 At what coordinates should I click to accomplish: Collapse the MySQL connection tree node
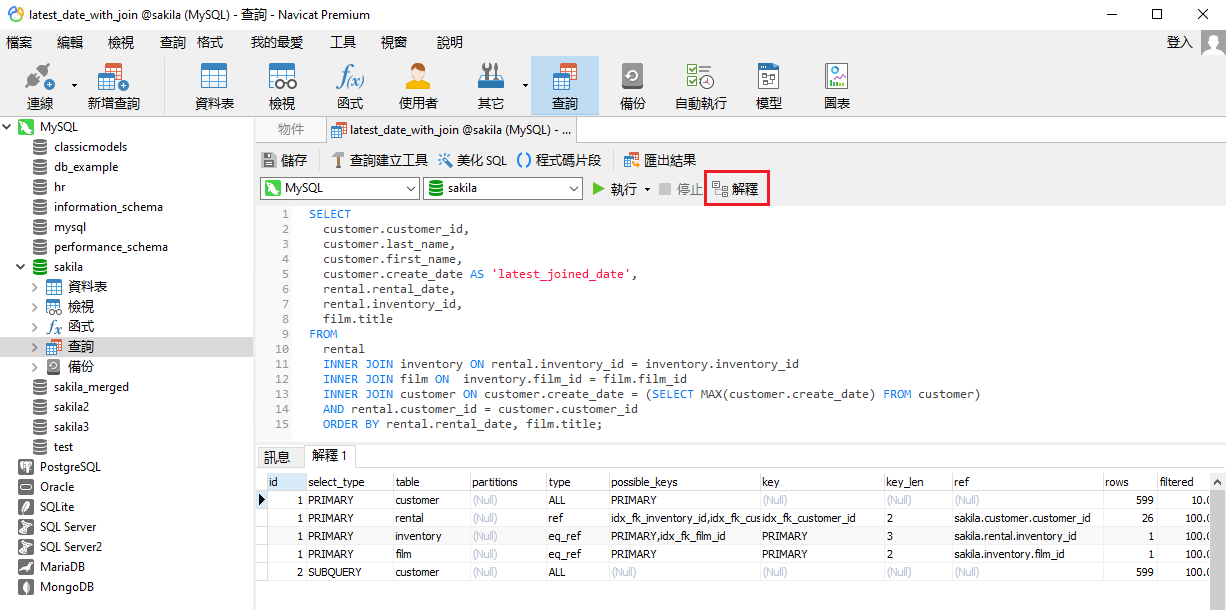click(8, 127)
